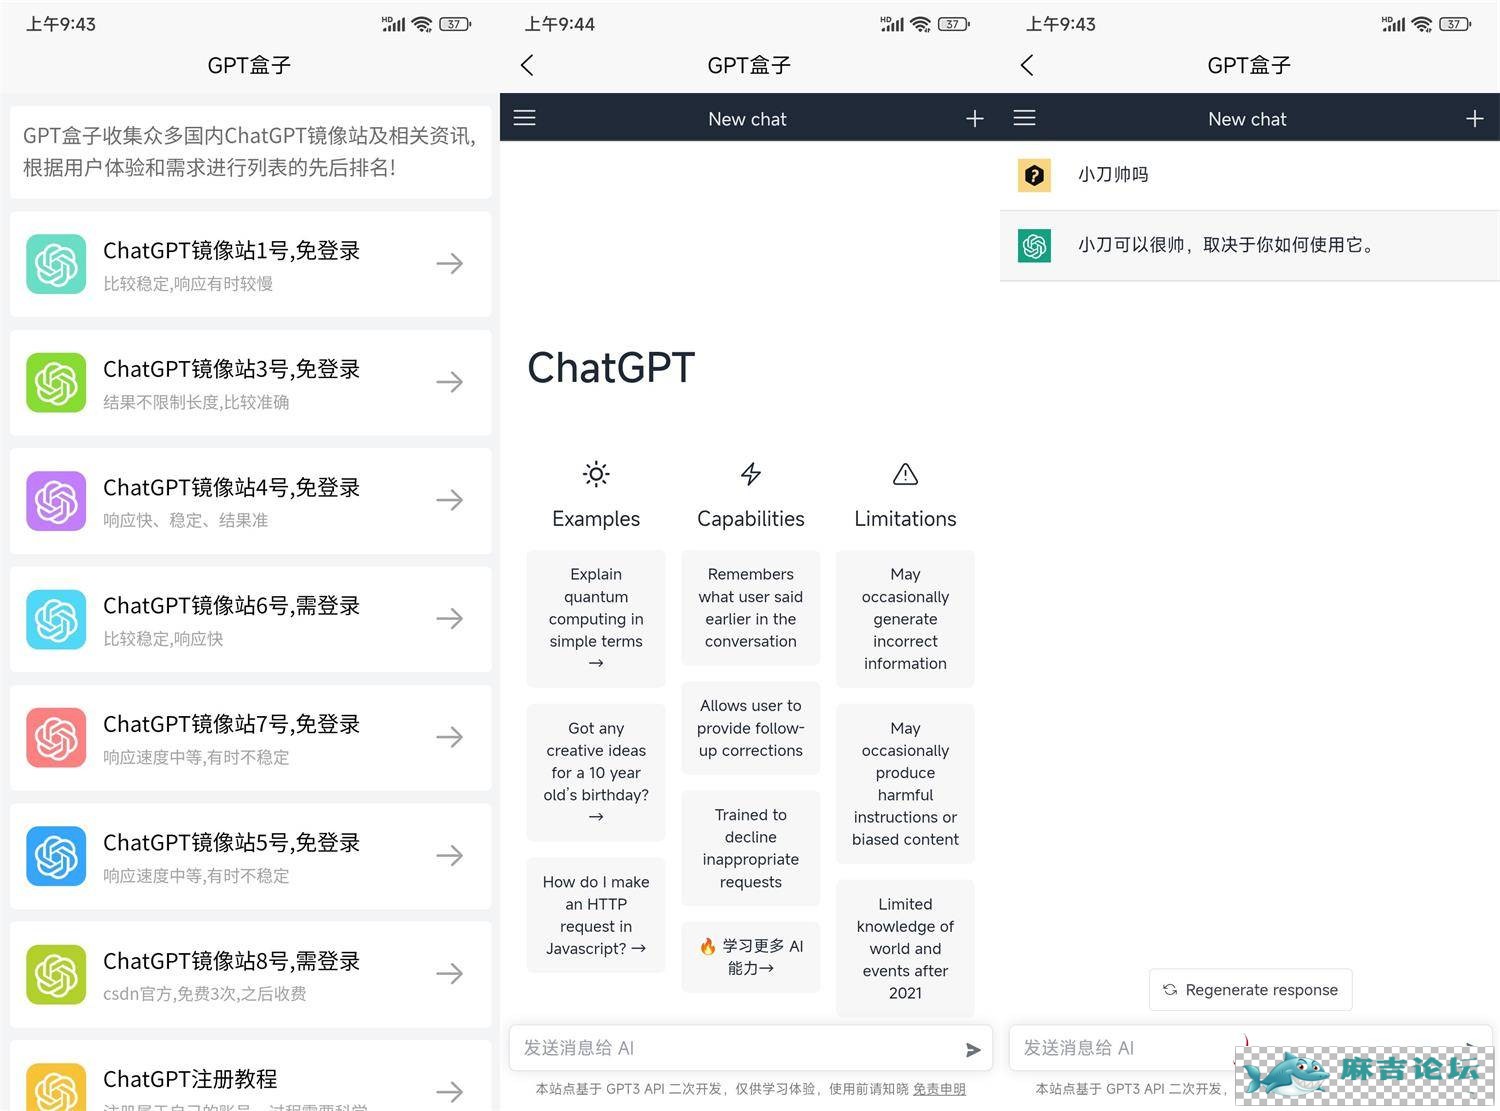Open 免责申明 link below input
1500x1111 pixels.
pyautogui.click(x=939, y=1089)
